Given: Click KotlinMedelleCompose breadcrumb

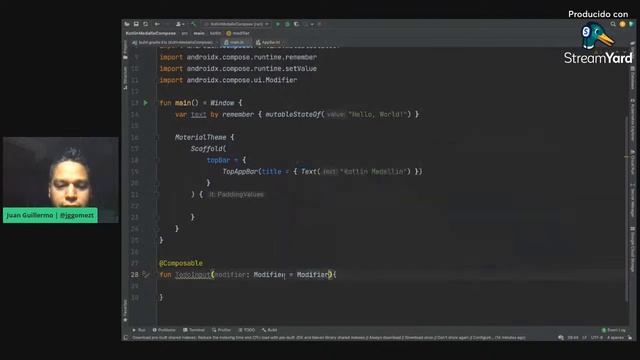Looking at the screenshot, I should [151, 33].
